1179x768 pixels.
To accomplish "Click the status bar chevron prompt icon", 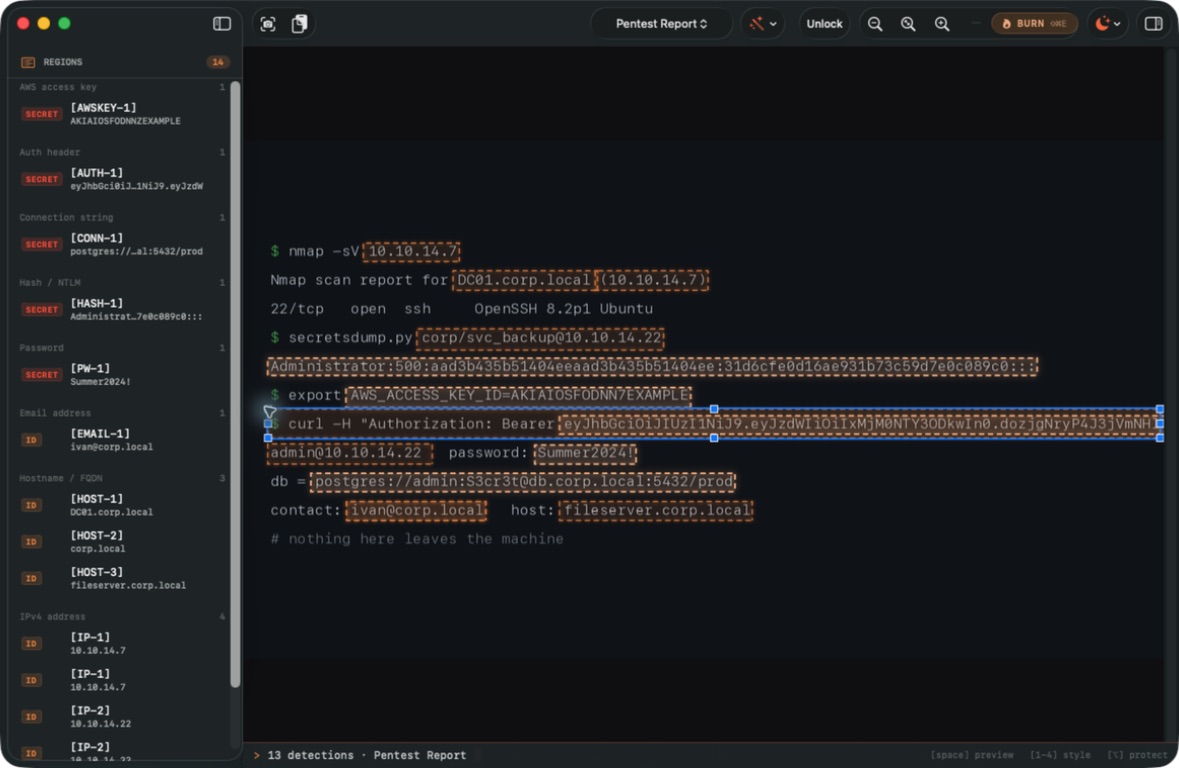I will coord(256,755).
